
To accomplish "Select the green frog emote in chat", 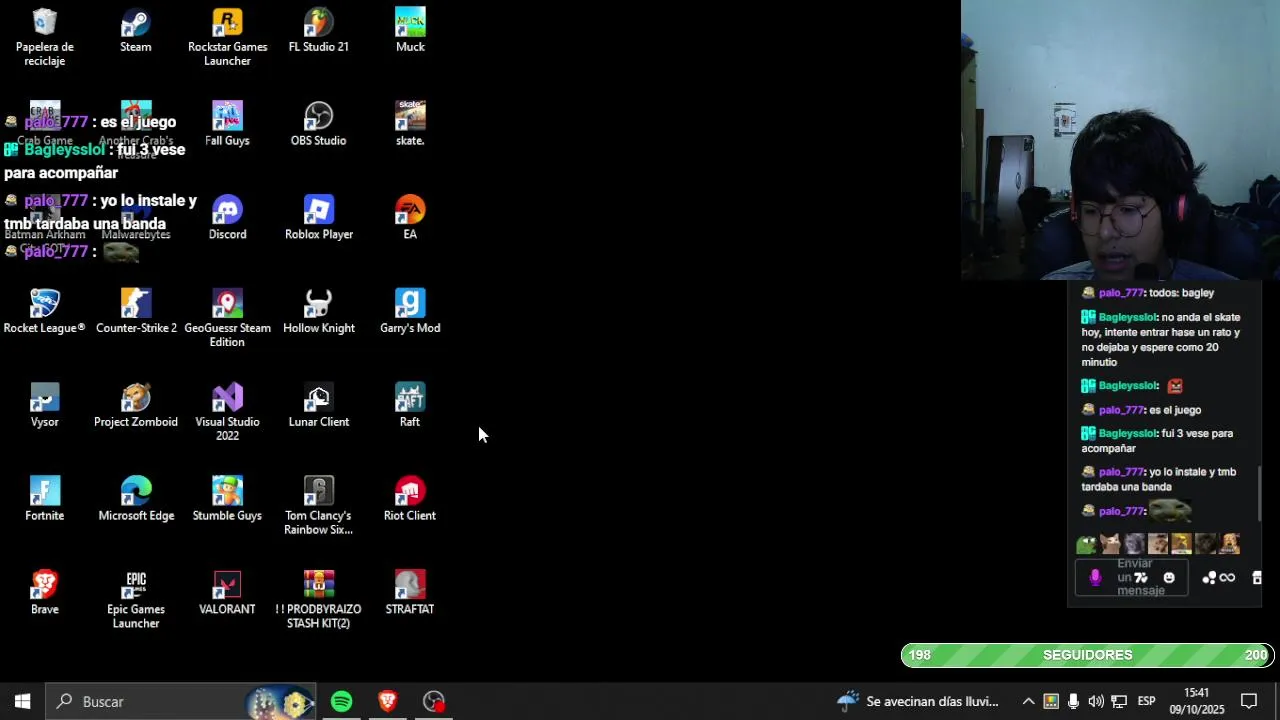I will pos(1087,544).
